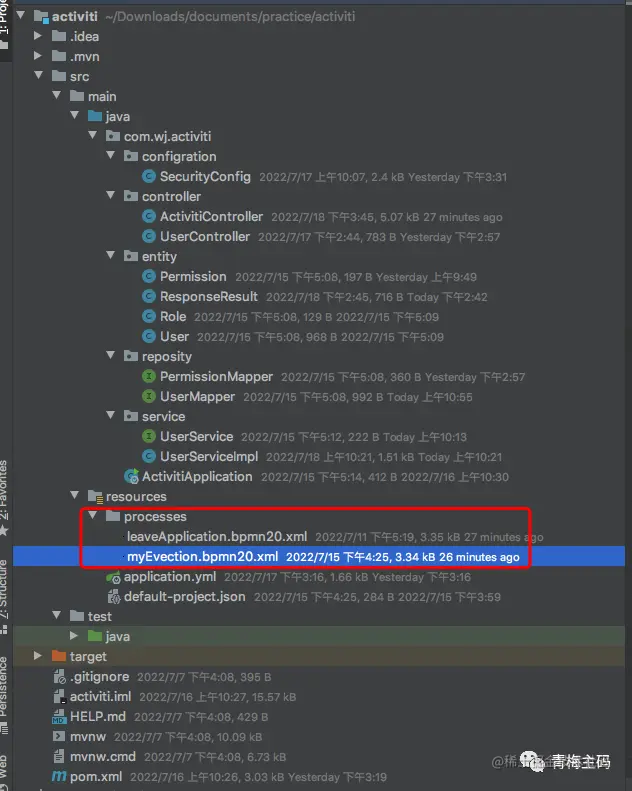632x791 pixels.
Task: Click the green test java folder icon
Action: click(x=95, y=636)
